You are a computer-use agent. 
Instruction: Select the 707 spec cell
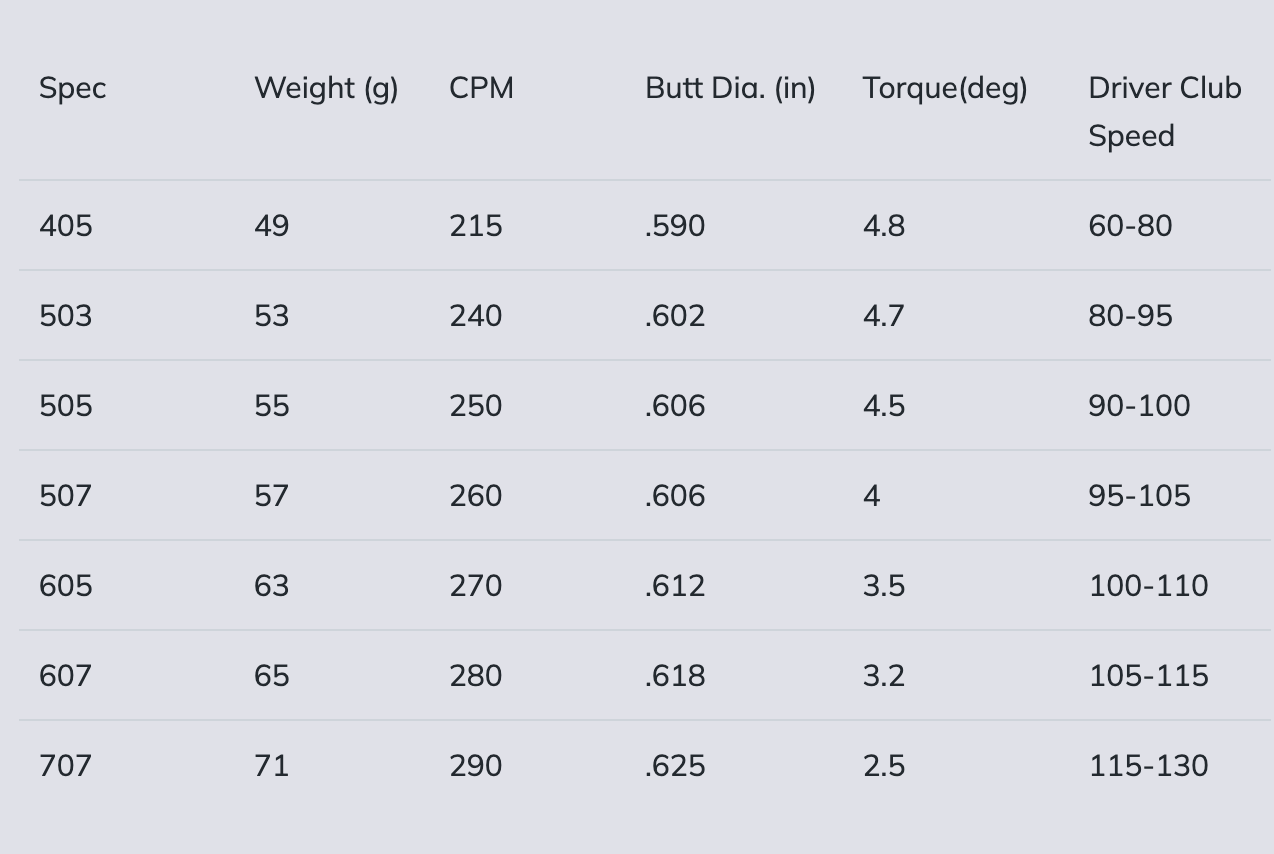65,766
